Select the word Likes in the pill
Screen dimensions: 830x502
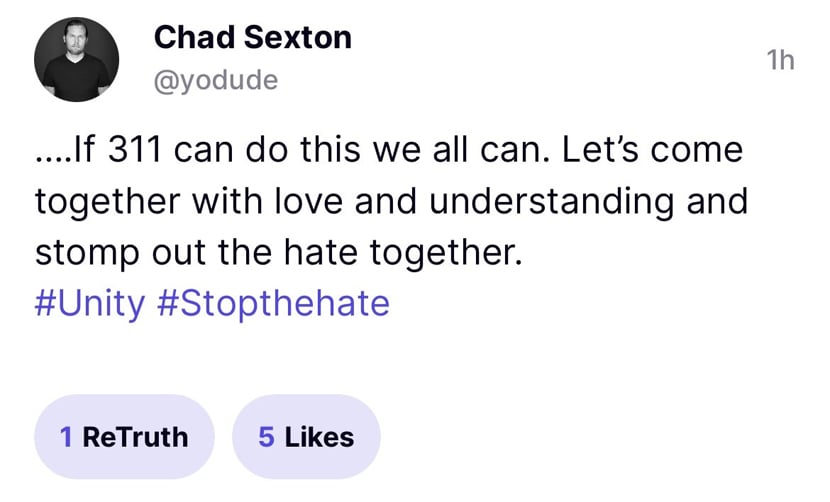(x=319, y=437)
